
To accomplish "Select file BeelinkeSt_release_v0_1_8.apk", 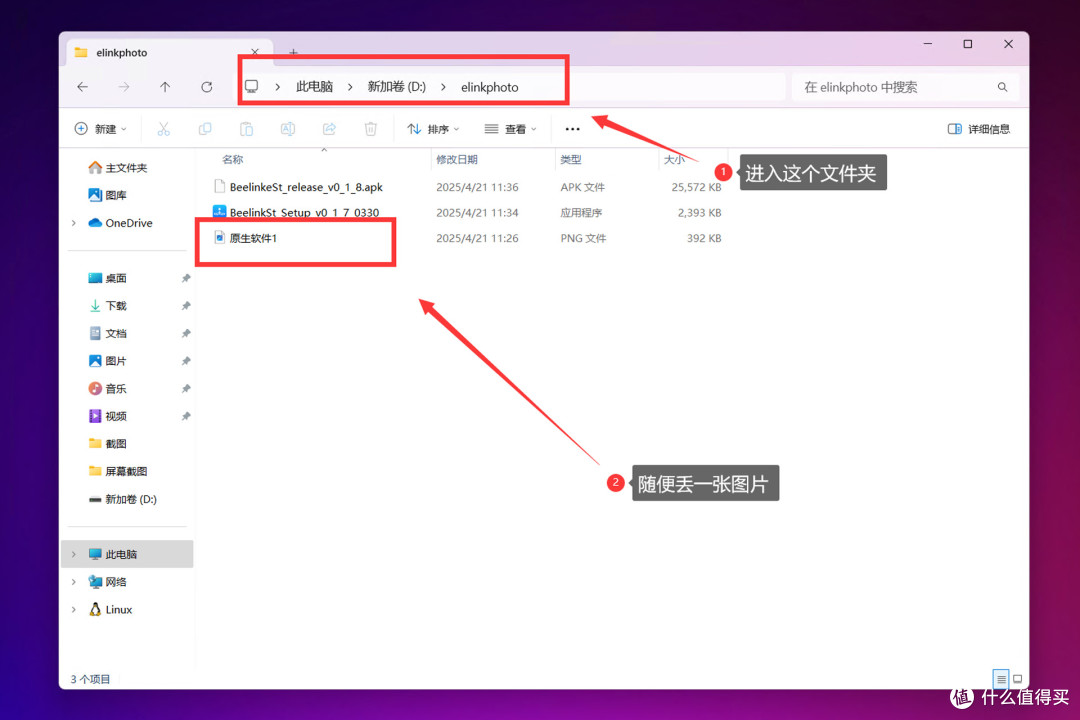I will tap(306, 187).
